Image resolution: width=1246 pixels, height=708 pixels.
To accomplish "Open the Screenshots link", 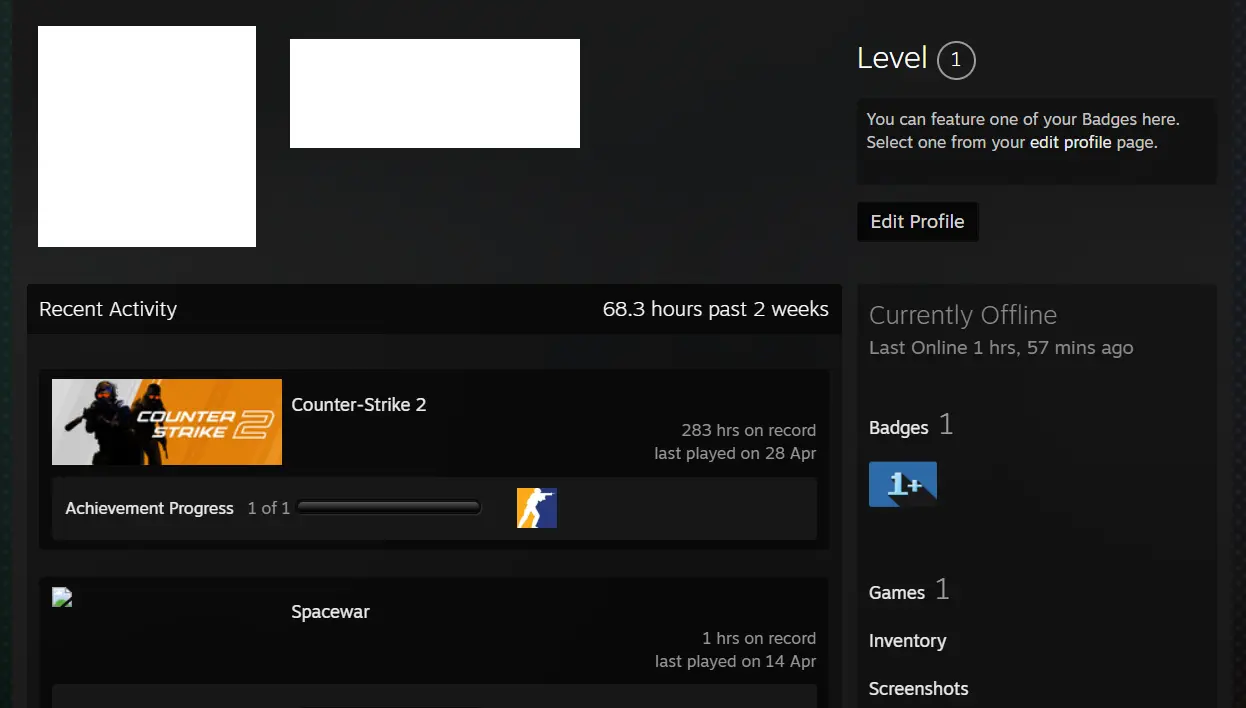I will tap(919, 689).
